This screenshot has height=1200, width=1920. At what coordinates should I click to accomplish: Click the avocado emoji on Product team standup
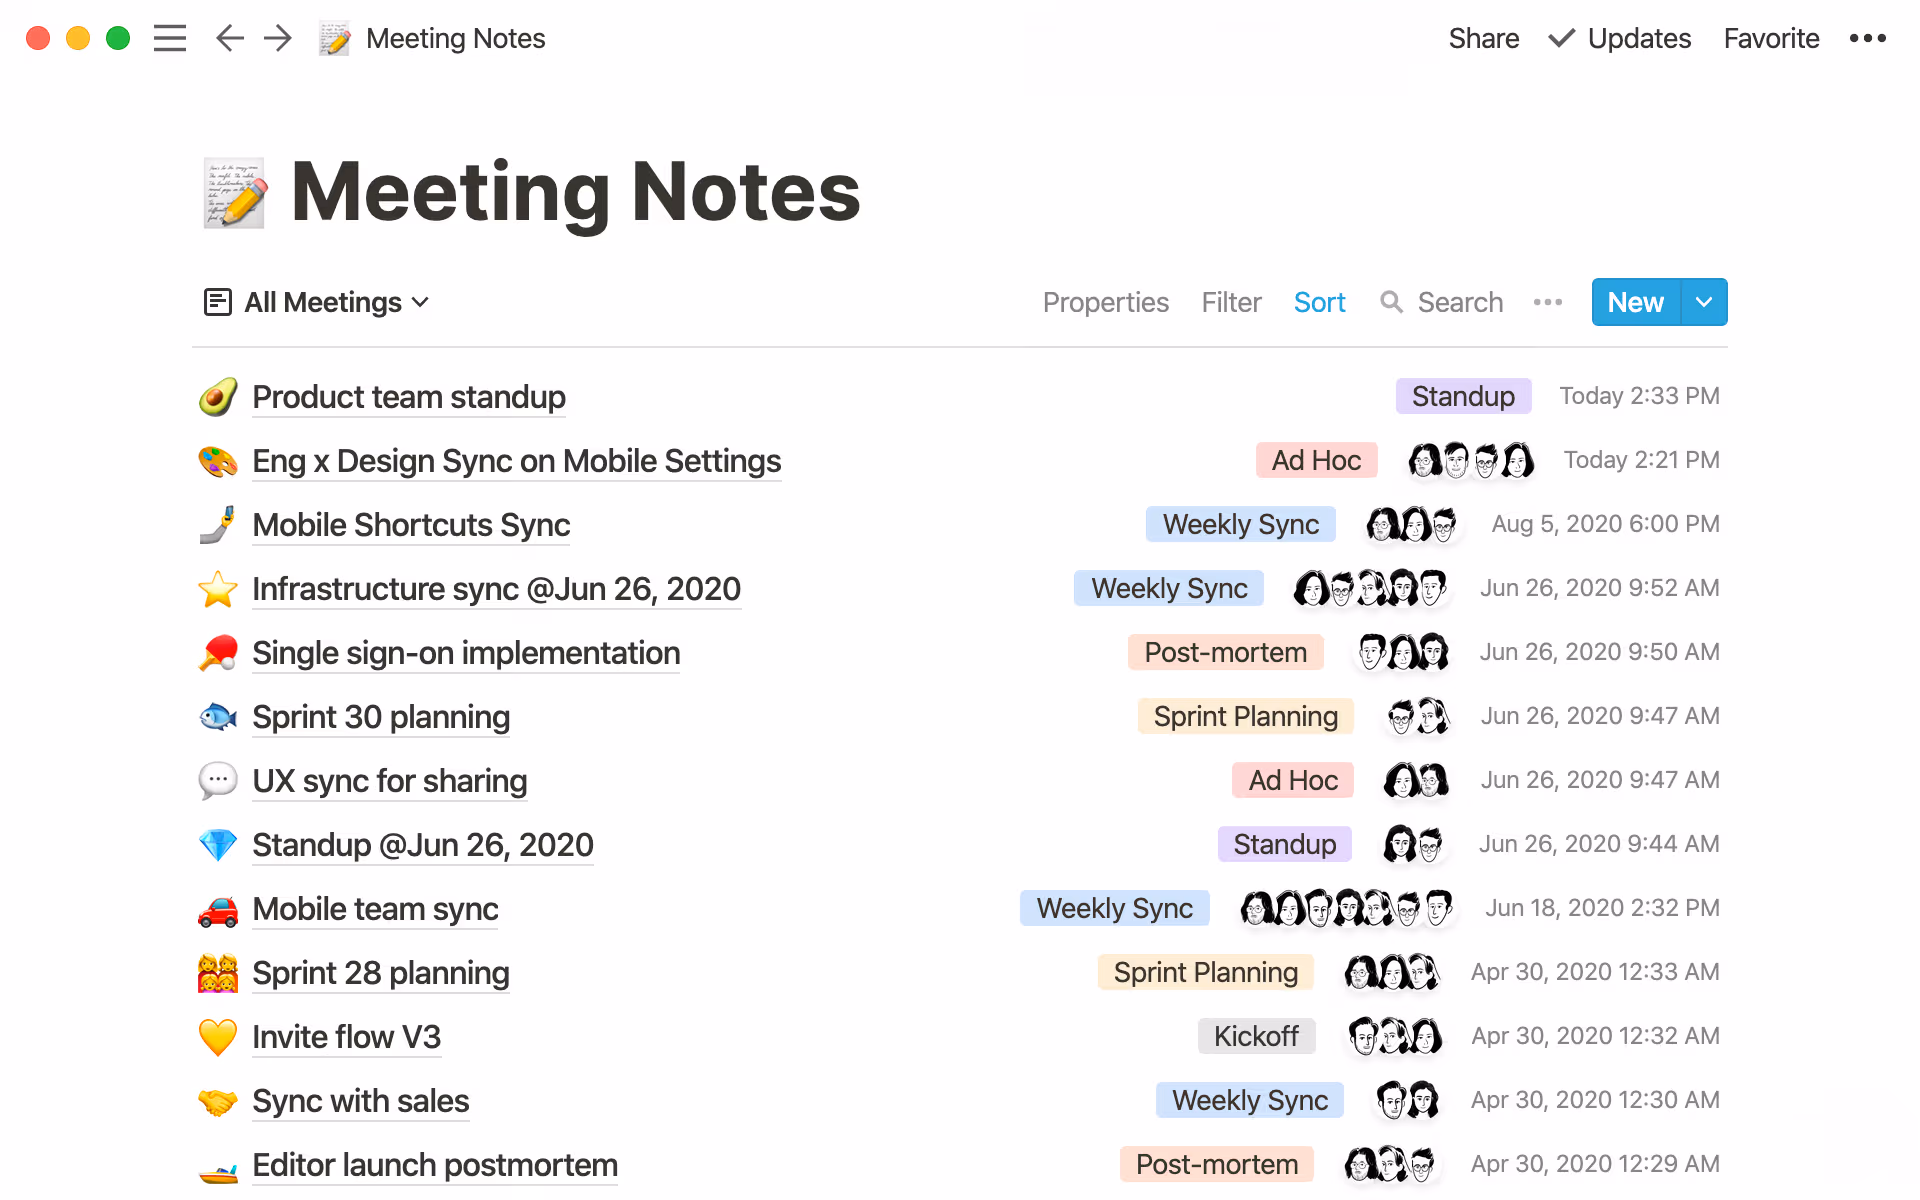tap(218, 397)
